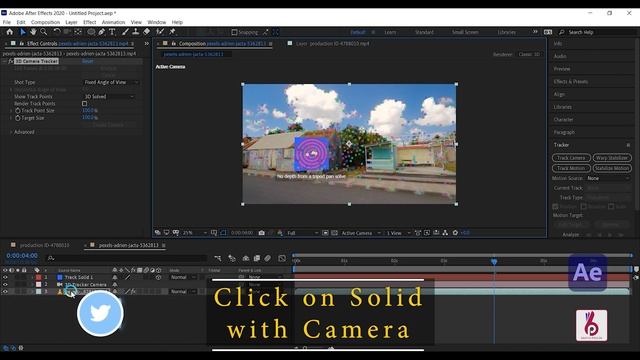Select the Ellipse shape tool

(x=91, y=32)
